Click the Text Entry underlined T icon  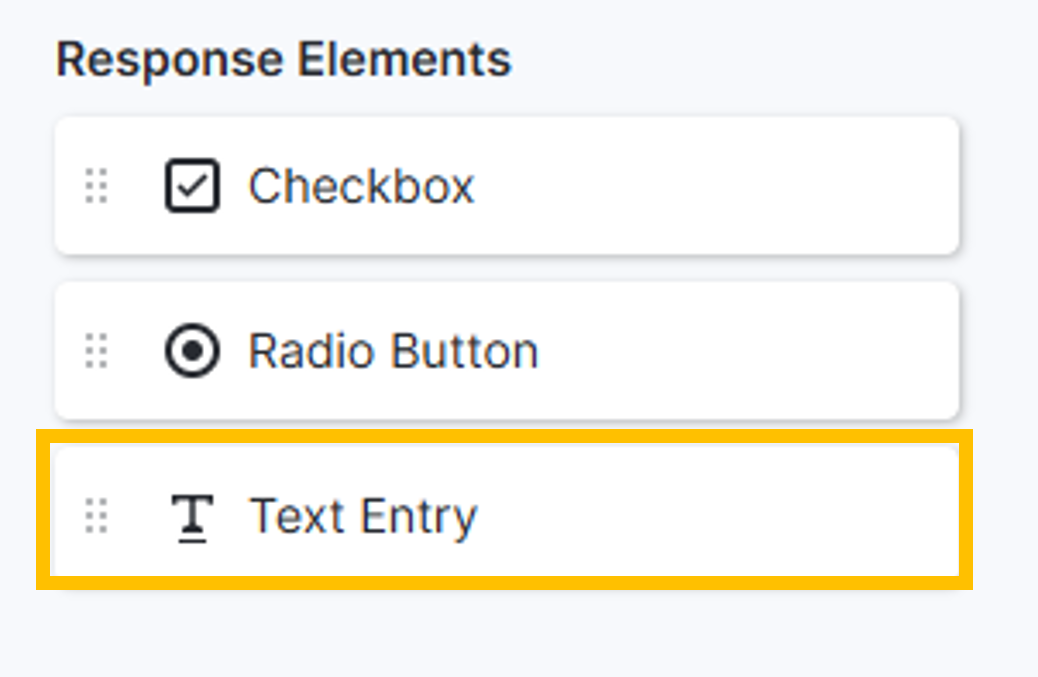191,517
